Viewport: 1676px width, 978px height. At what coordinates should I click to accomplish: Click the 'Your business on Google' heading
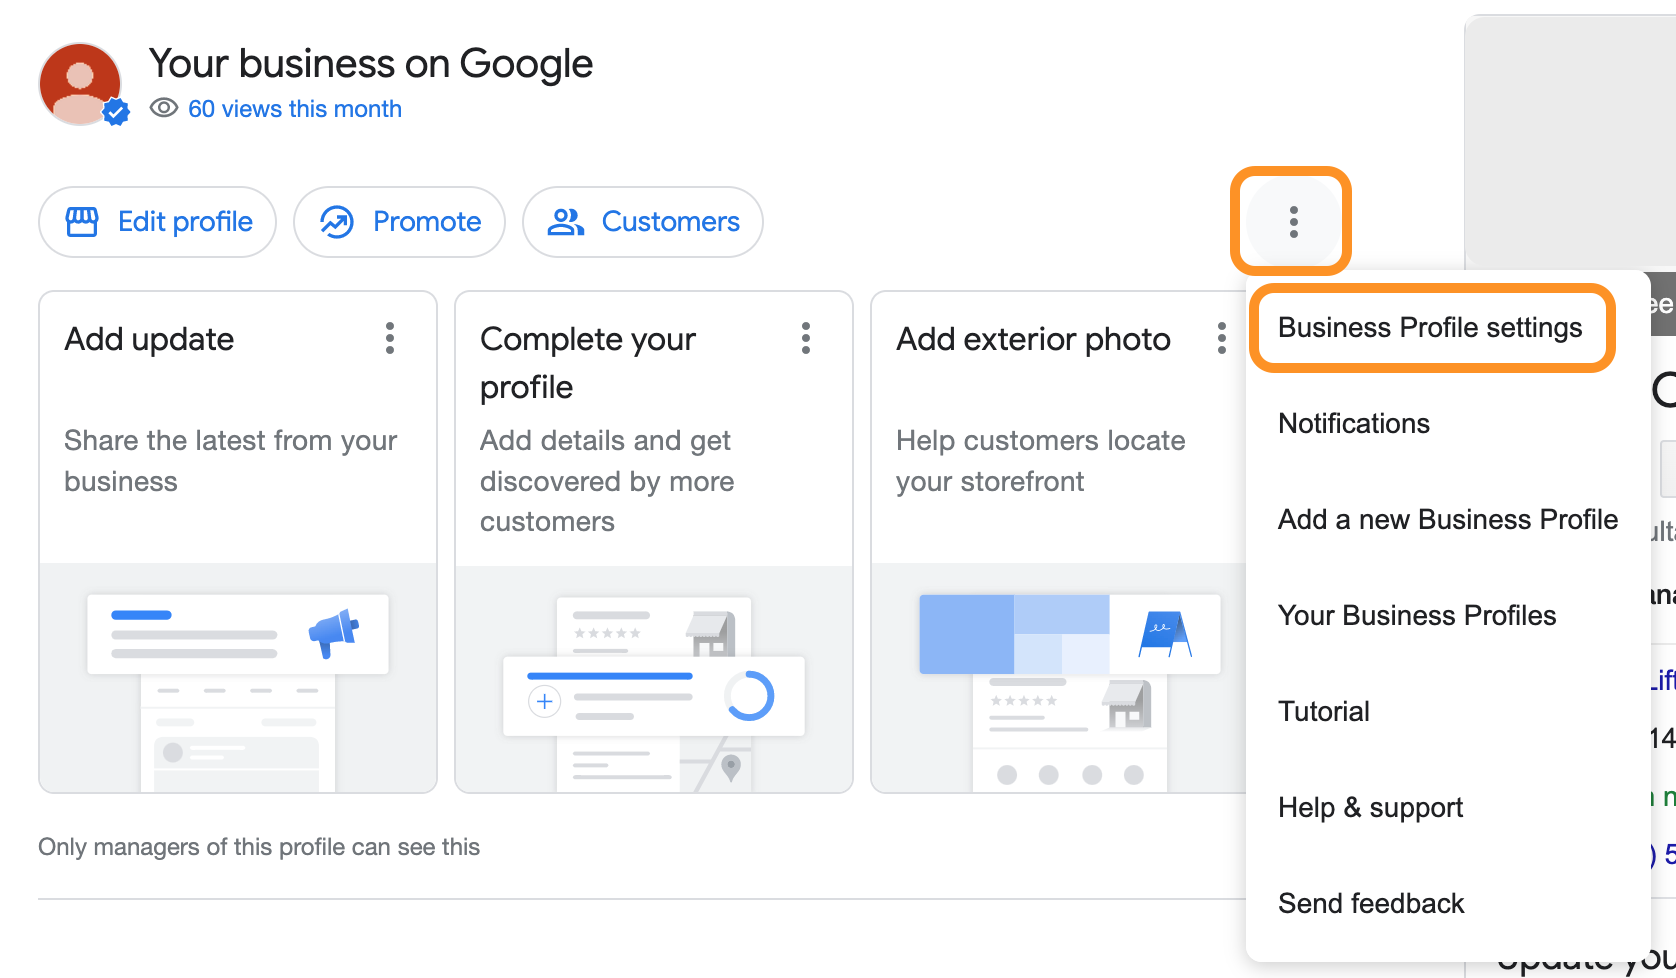[x=371, y=64]
